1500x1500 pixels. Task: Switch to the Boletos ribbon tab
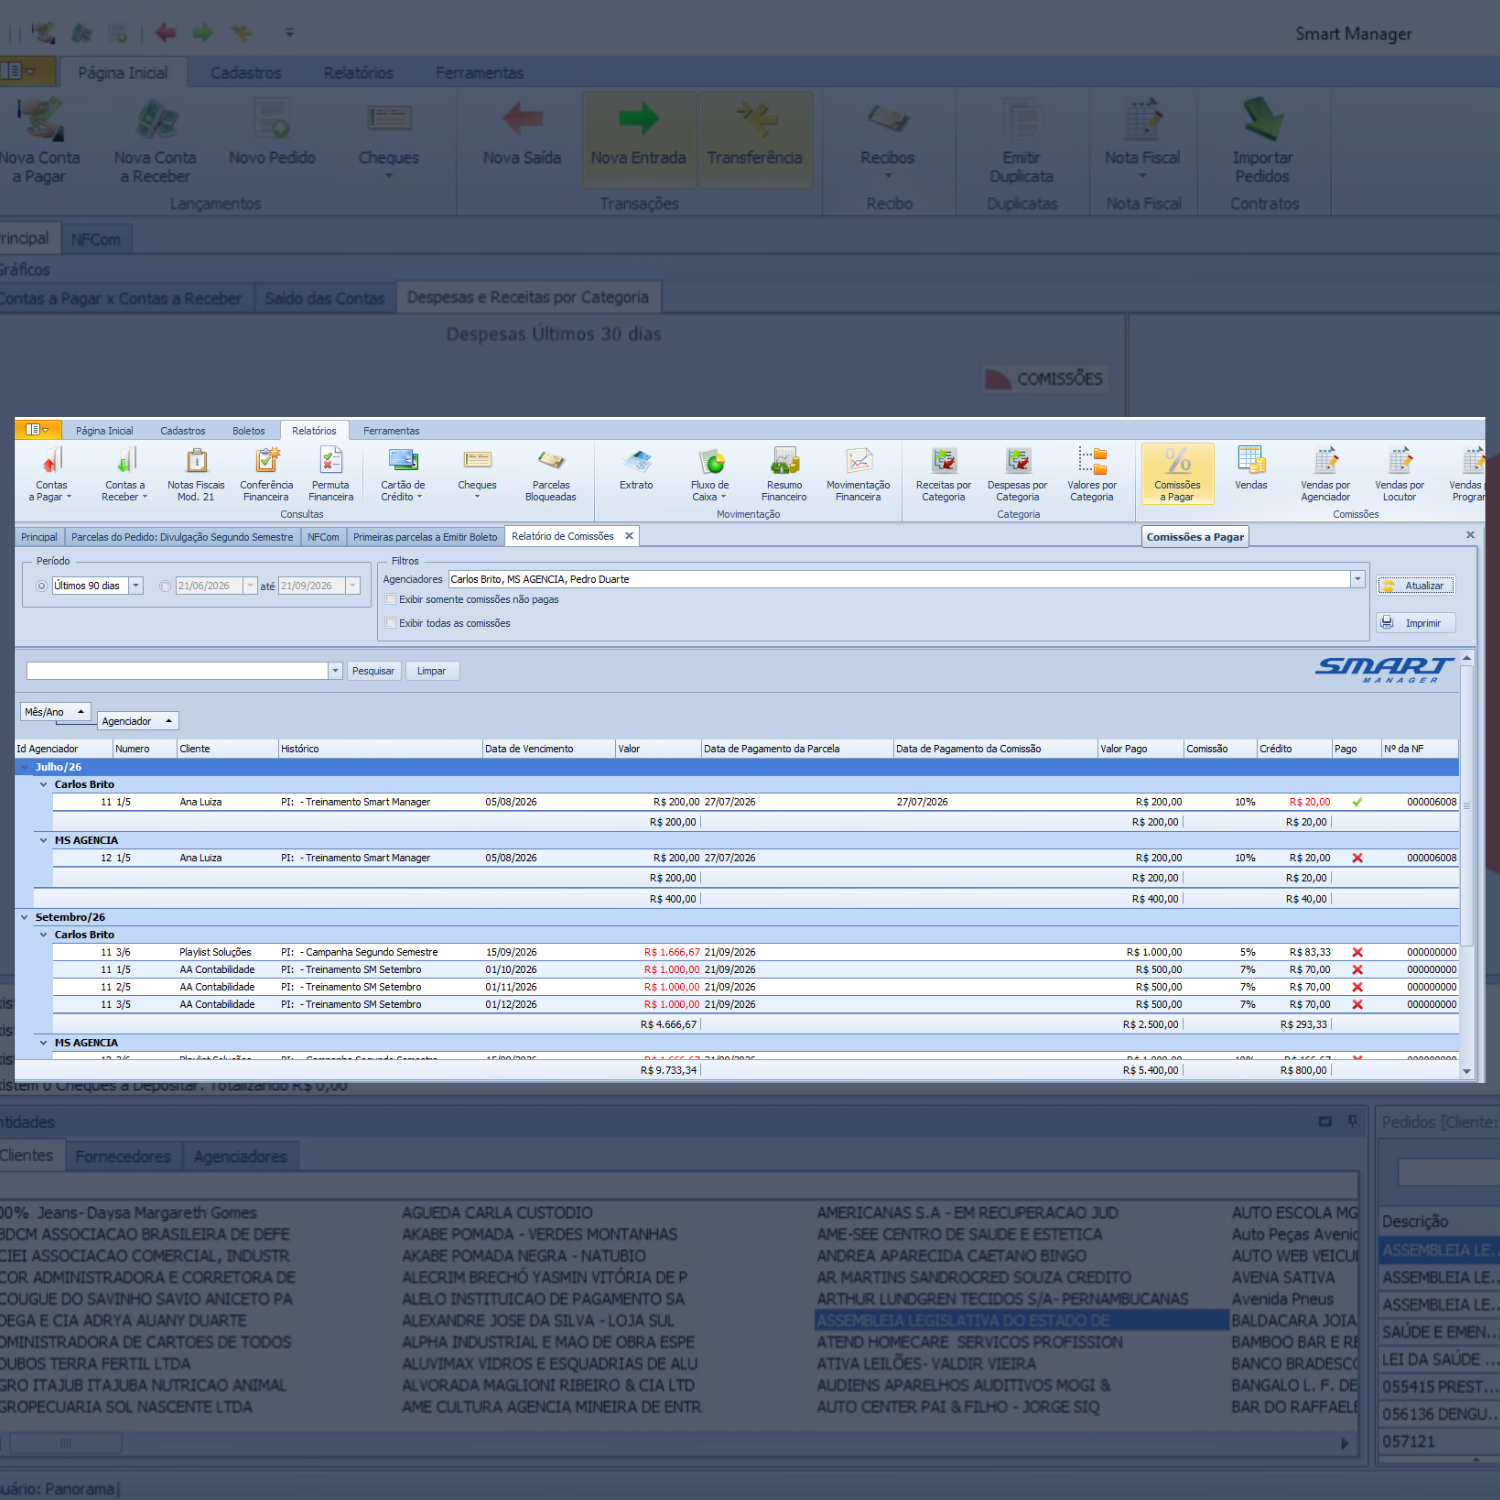tap(249, 431)
